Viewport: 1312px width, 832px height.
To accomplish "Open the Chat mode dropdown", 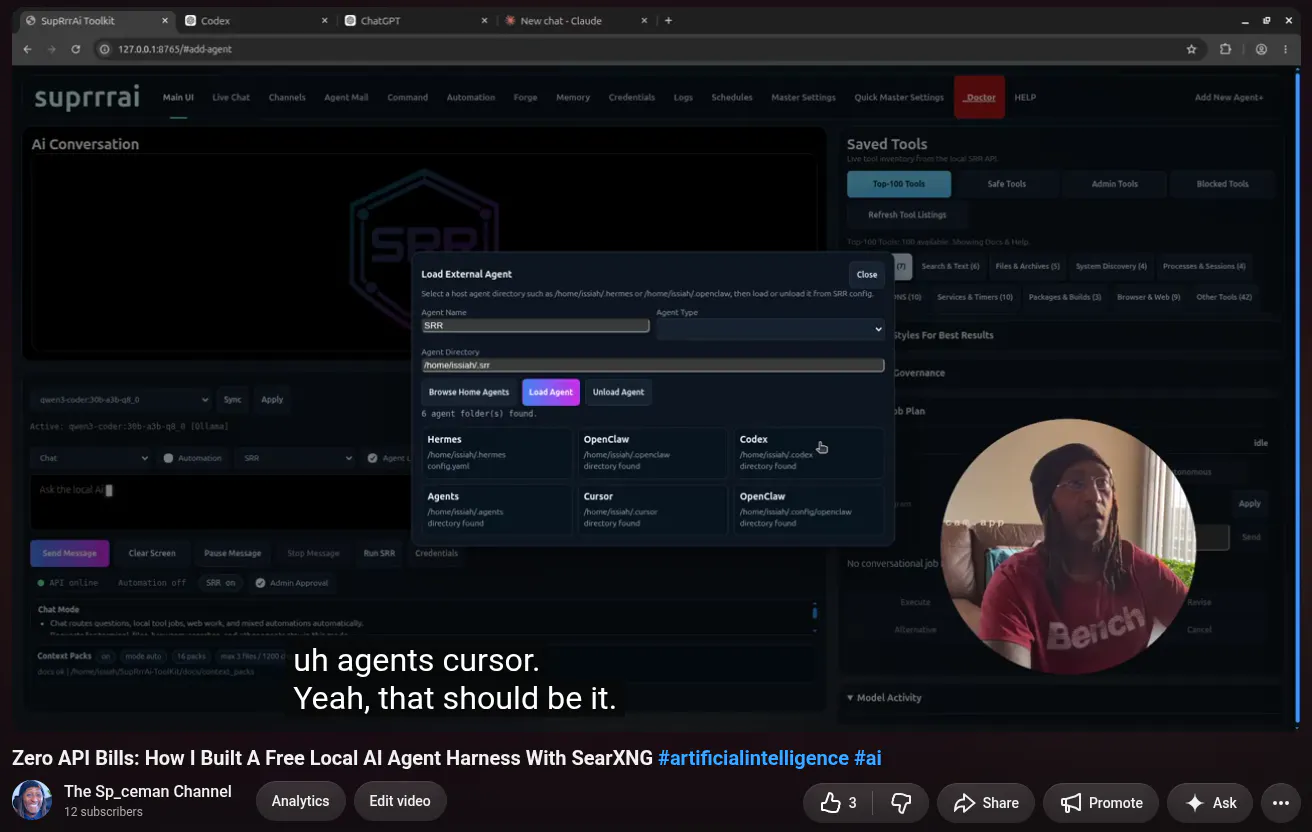I will [x=90, y=458].
